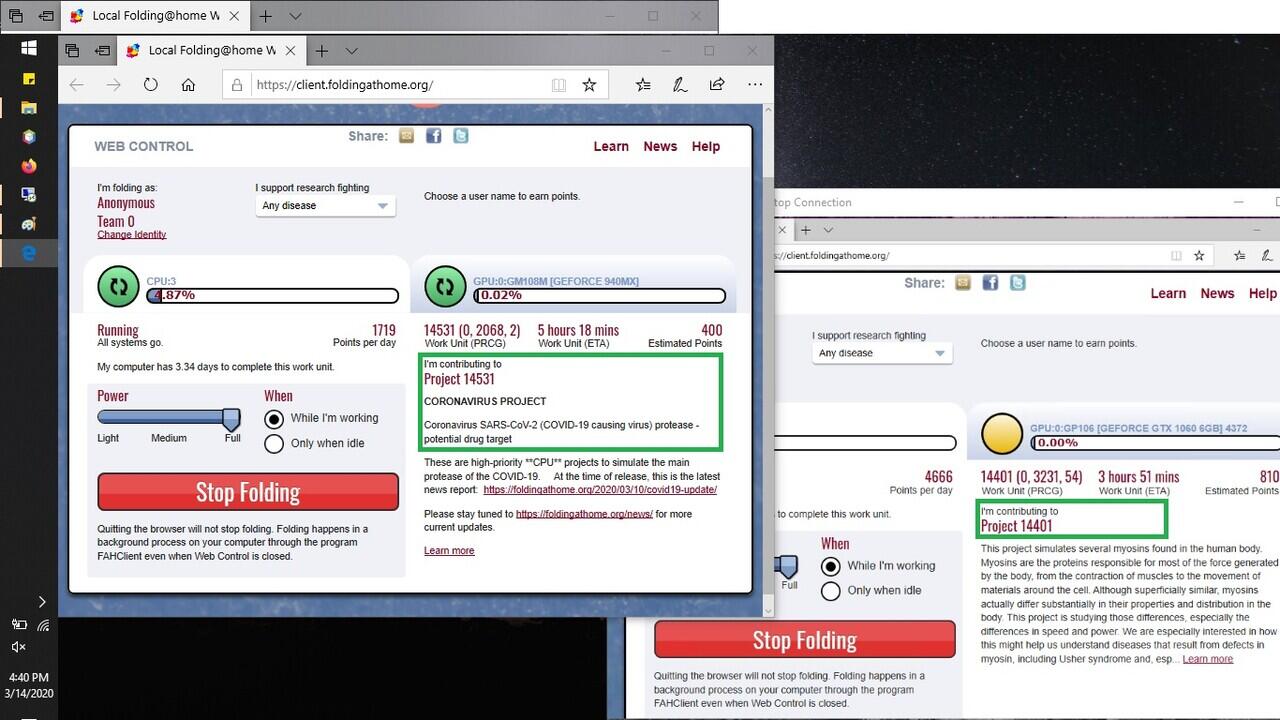Select Only when idle in front window
1280x720 pixels.
pos(274,443)
